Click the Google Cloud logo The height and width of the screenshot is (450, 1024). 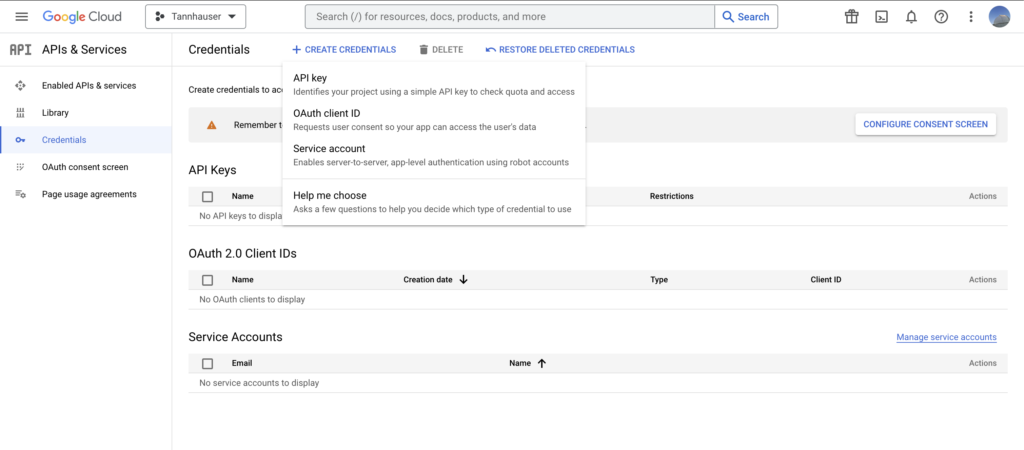pos(82,17)
